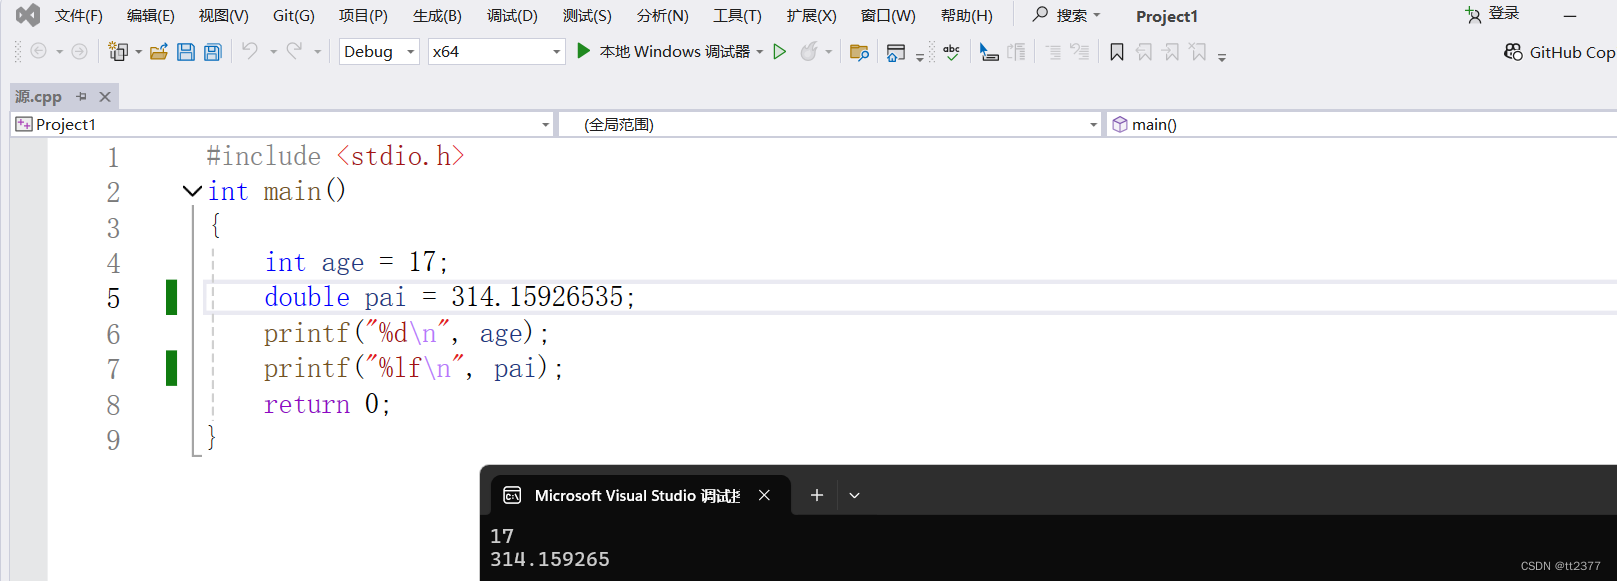Click the Redo icon
Viewport: 1617px width, 581px height.
(294, 50)
